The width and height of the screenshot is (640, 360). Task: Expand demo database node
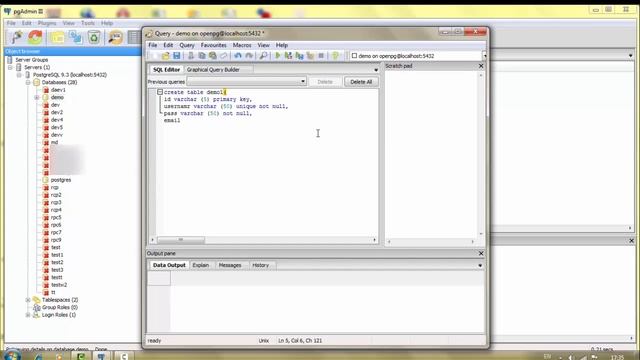[x=37, y=98]
